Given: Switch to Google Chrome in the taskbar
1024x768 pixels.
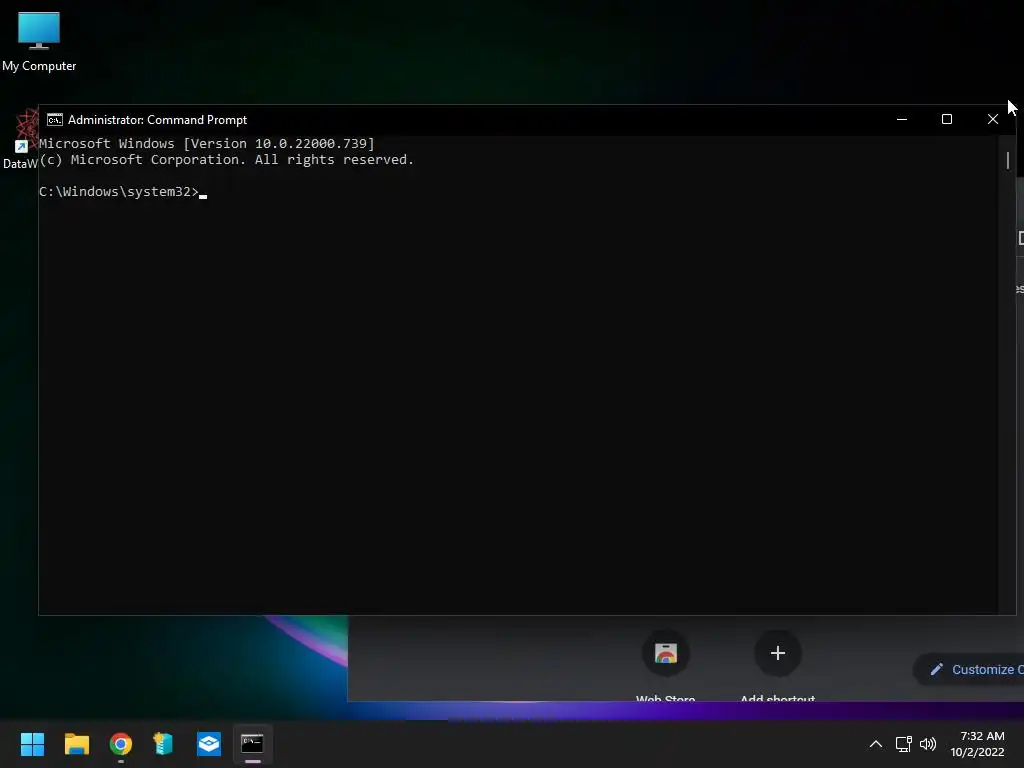Looking at the screenshot, I should point(121,744).
